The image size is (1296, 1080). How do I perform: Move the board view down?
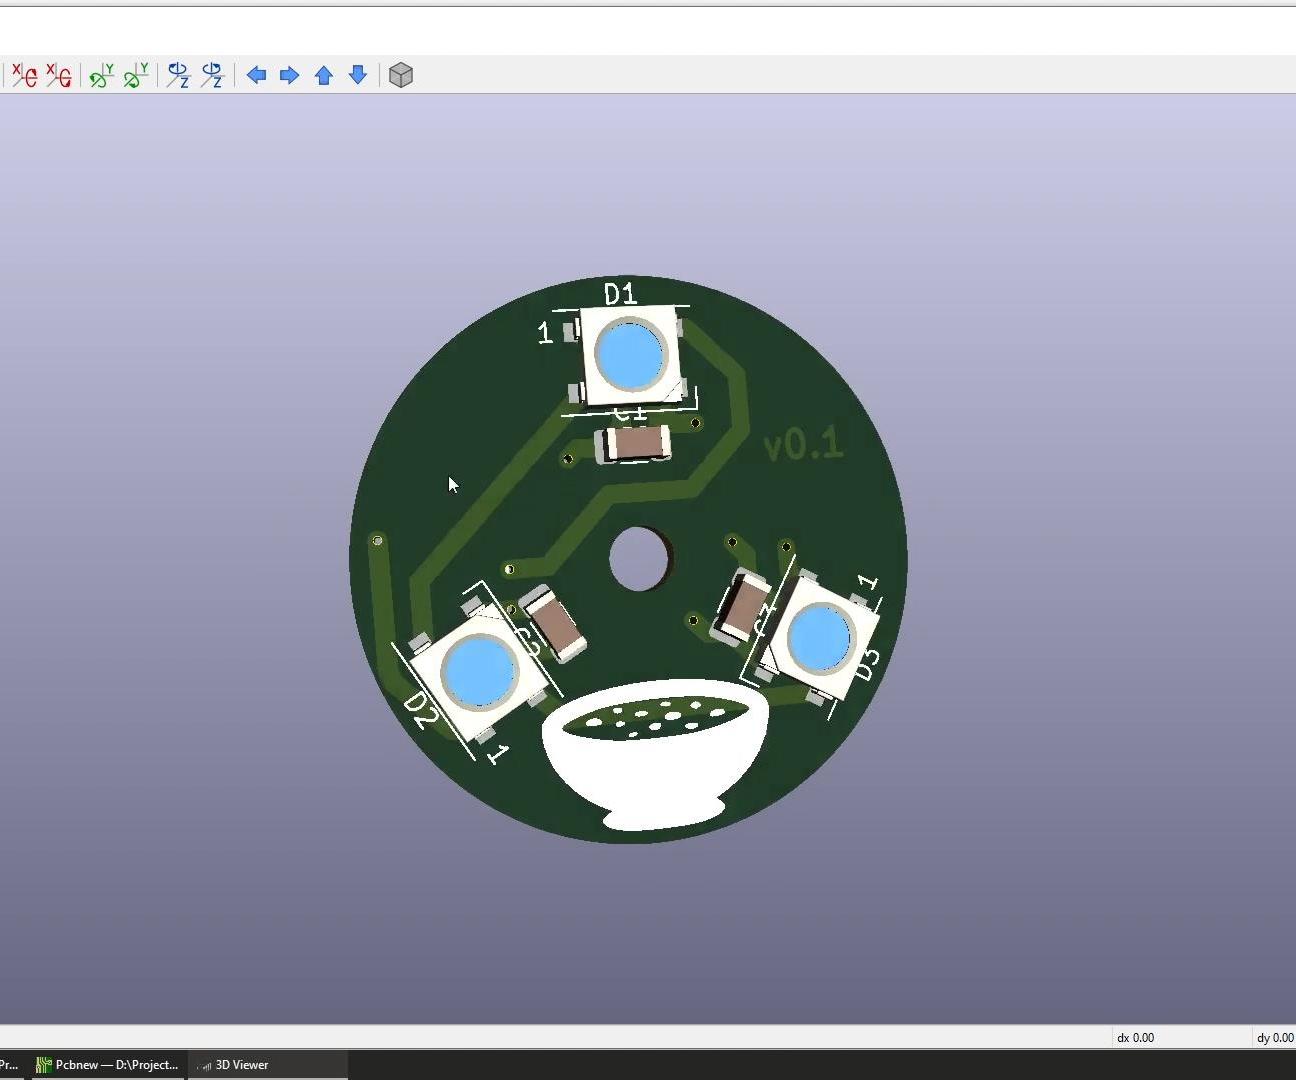(357, 75)
